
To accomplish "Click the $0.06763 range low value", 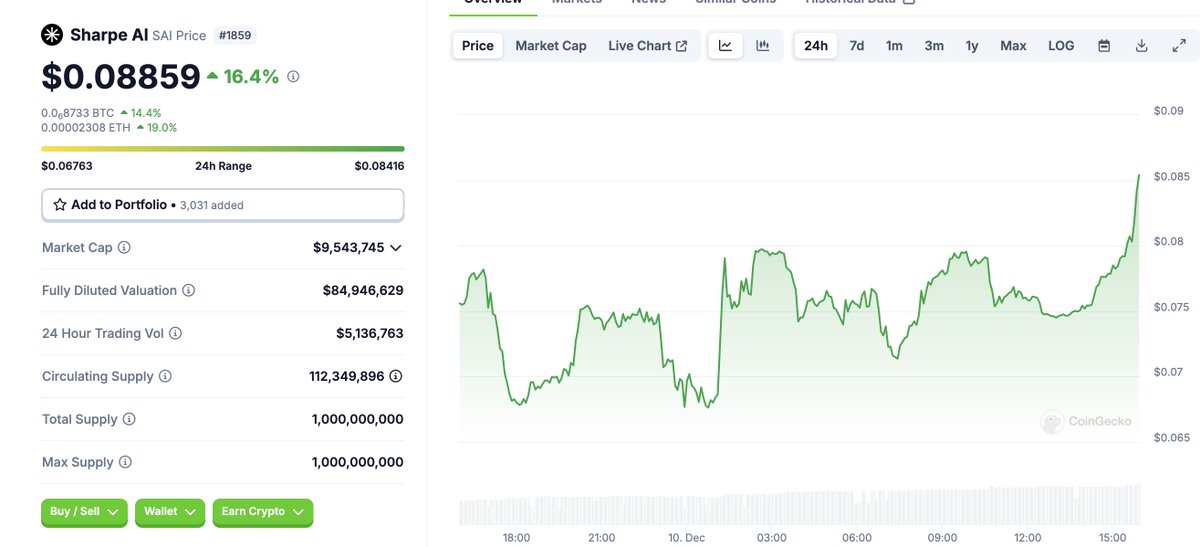I will pos(67,166).
